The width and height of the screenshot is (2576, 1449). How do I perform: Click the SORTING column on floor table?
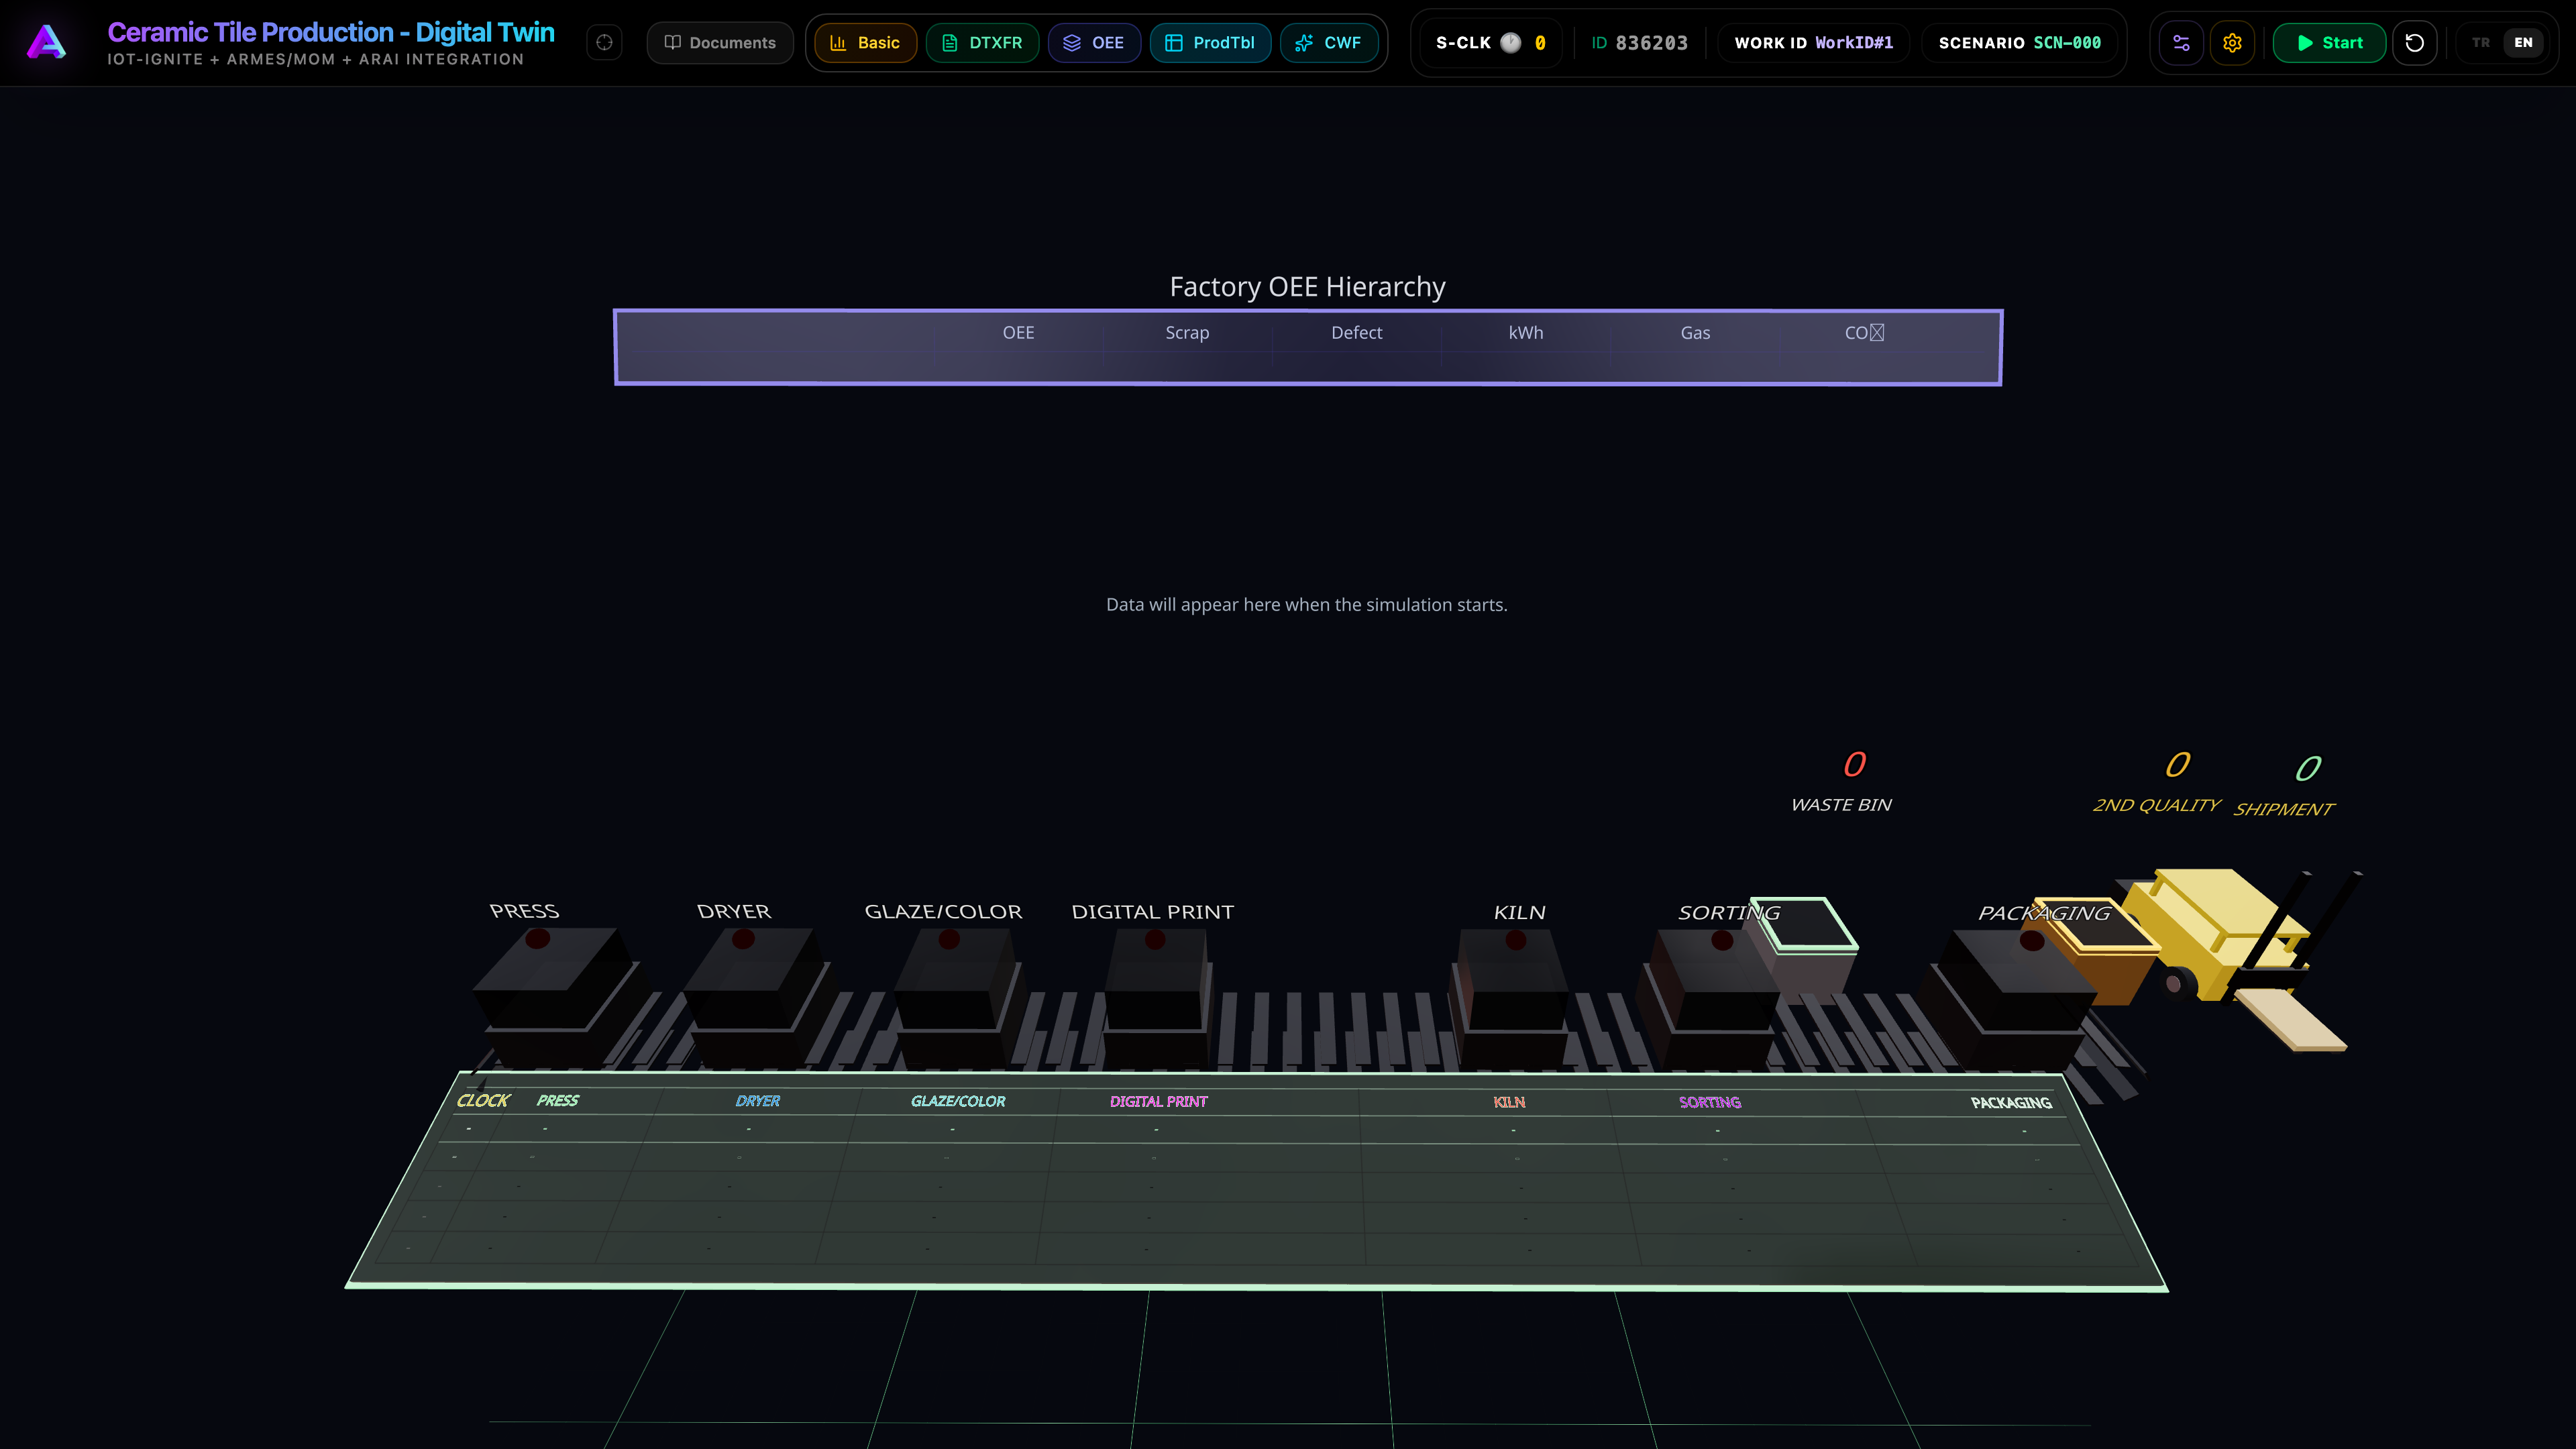point(1709,1102)
